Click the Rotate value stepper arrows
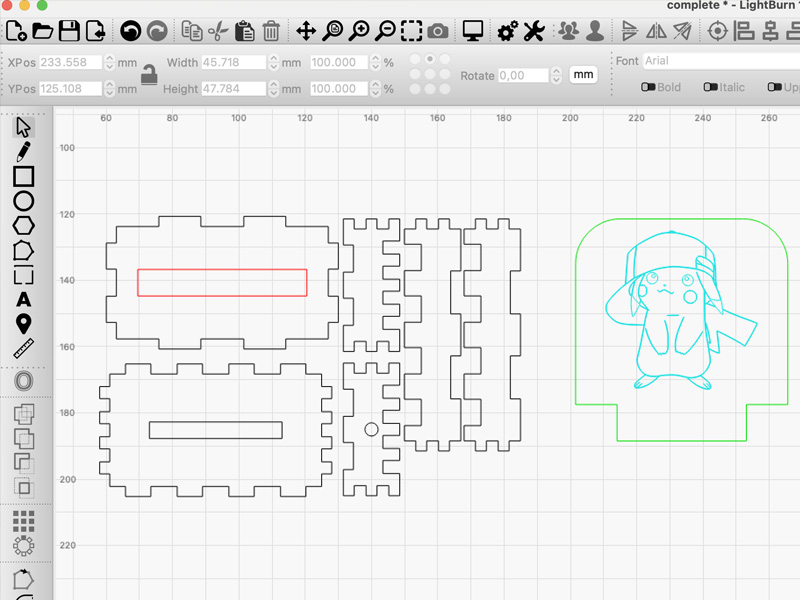800x600 pixels. pos(556,76)
